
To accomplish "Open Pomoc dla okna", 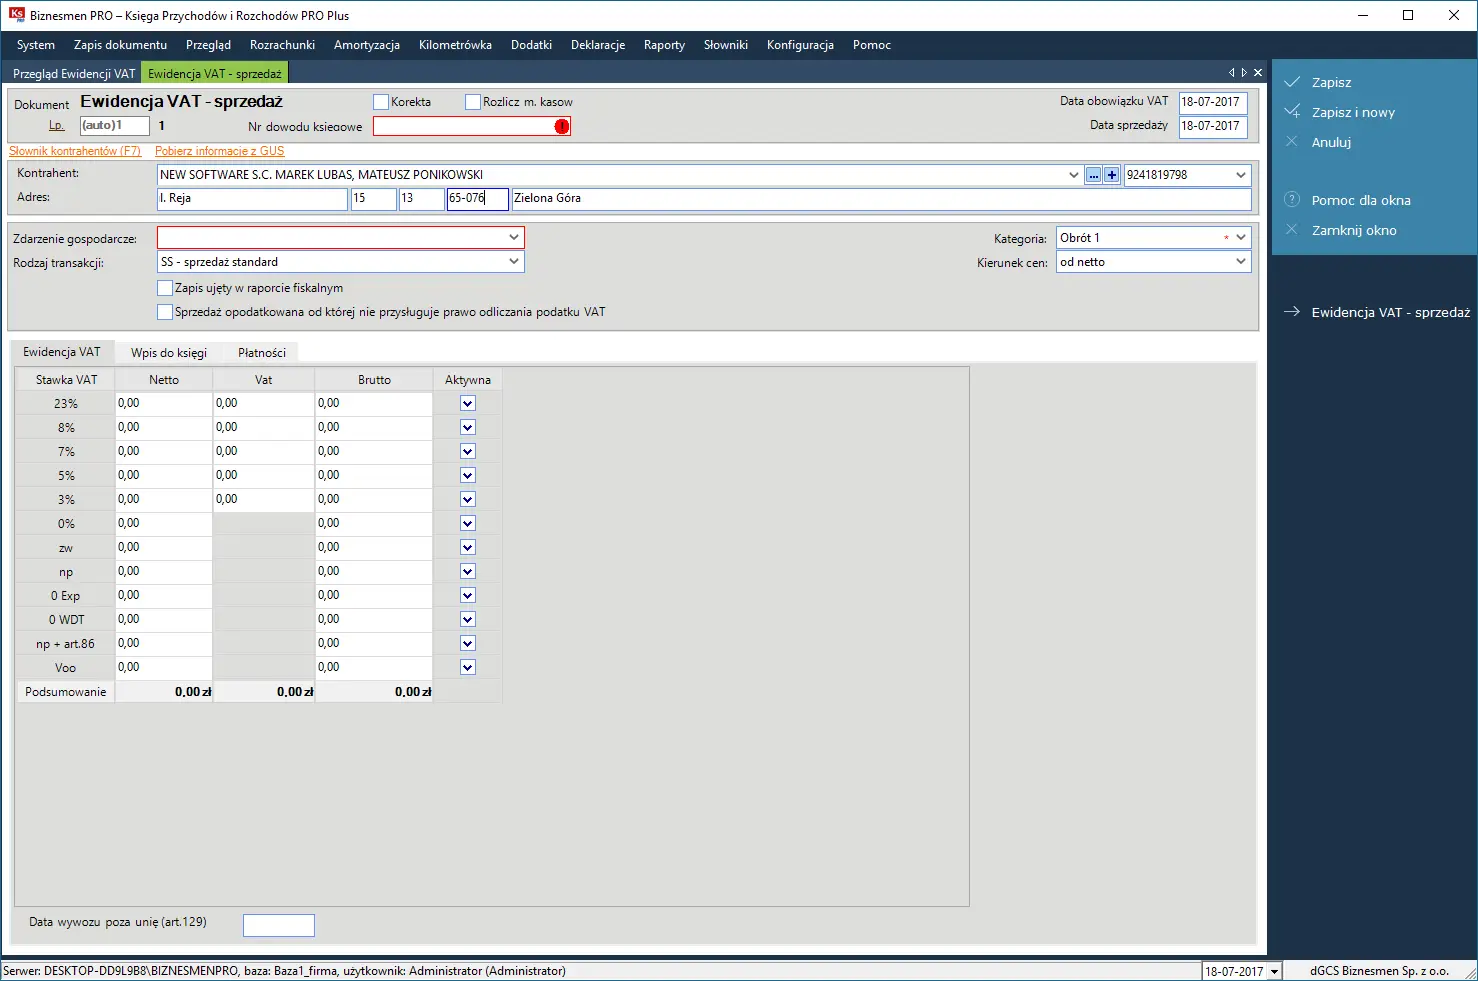I will tap(1361, 200).
